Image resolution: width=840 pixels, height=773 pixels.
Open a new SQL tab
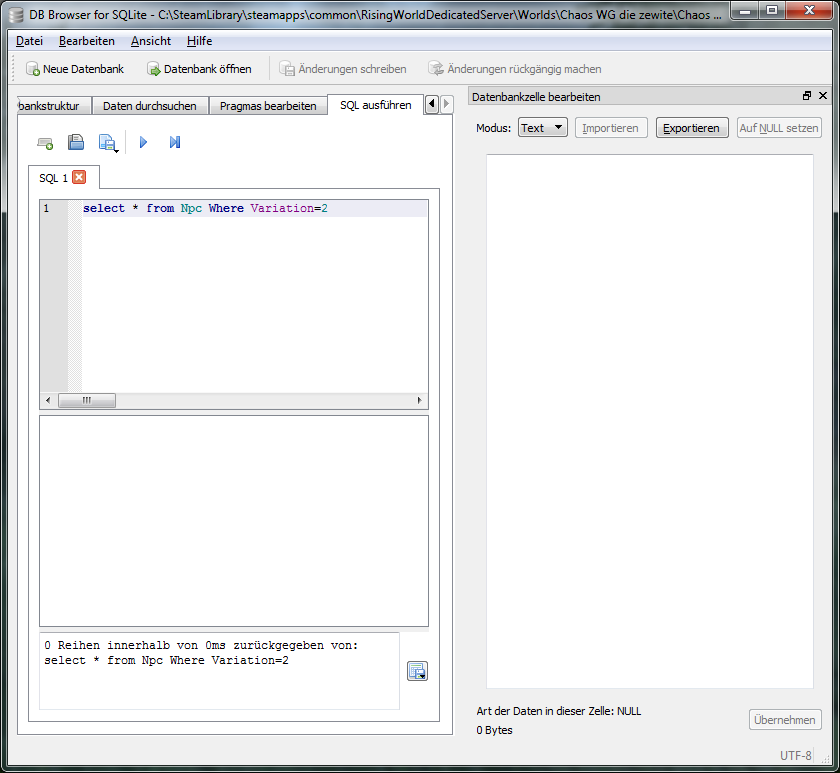point(45,143)
